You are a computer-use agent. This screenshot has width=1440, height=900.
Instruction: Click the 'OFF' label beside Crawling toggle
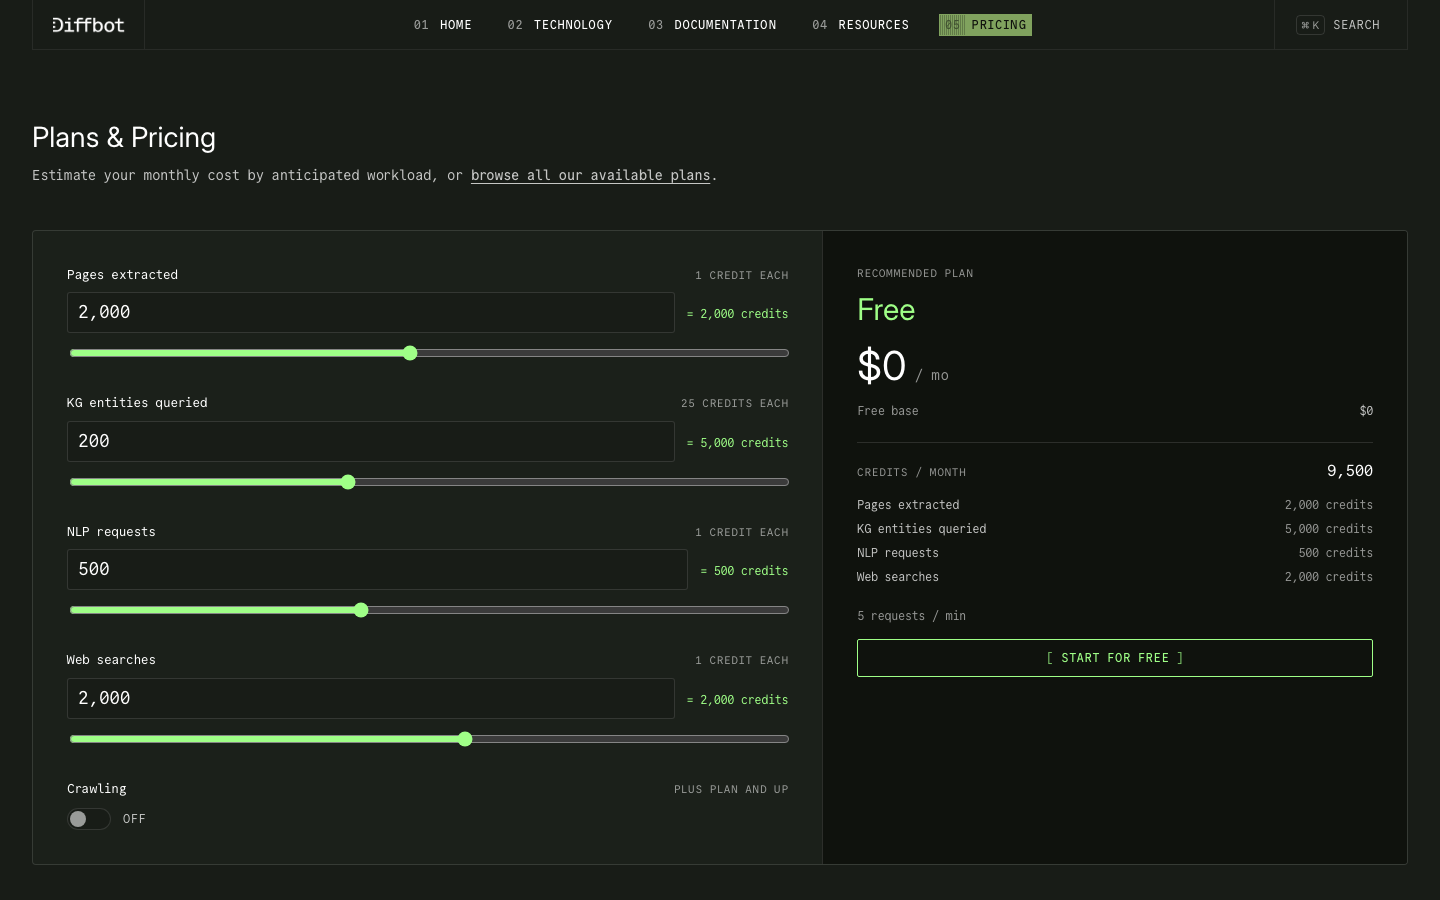(134, 819)
